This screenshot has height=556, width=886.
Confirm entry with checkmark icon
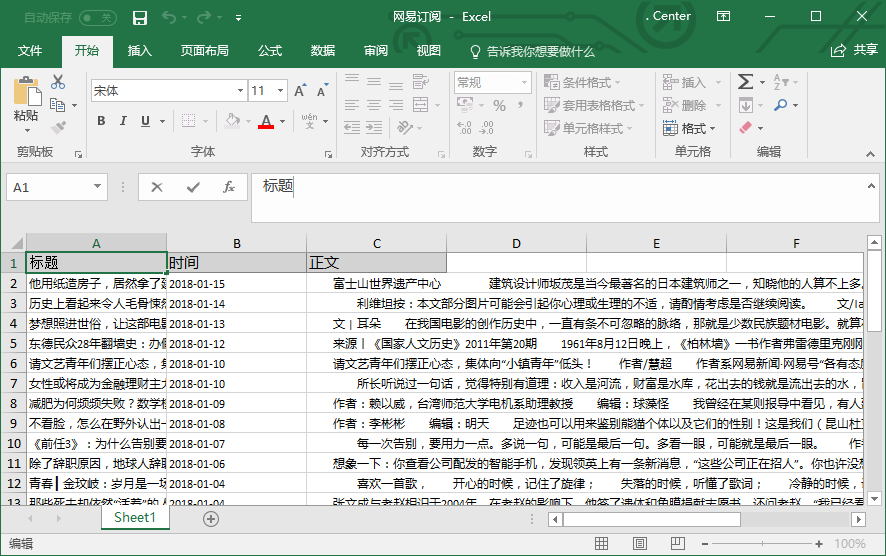[193, 187]
